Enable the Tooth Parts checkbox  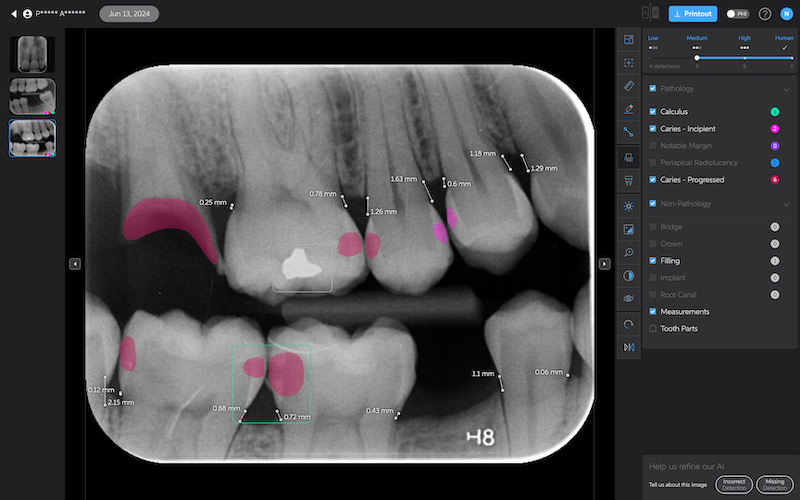653,328
